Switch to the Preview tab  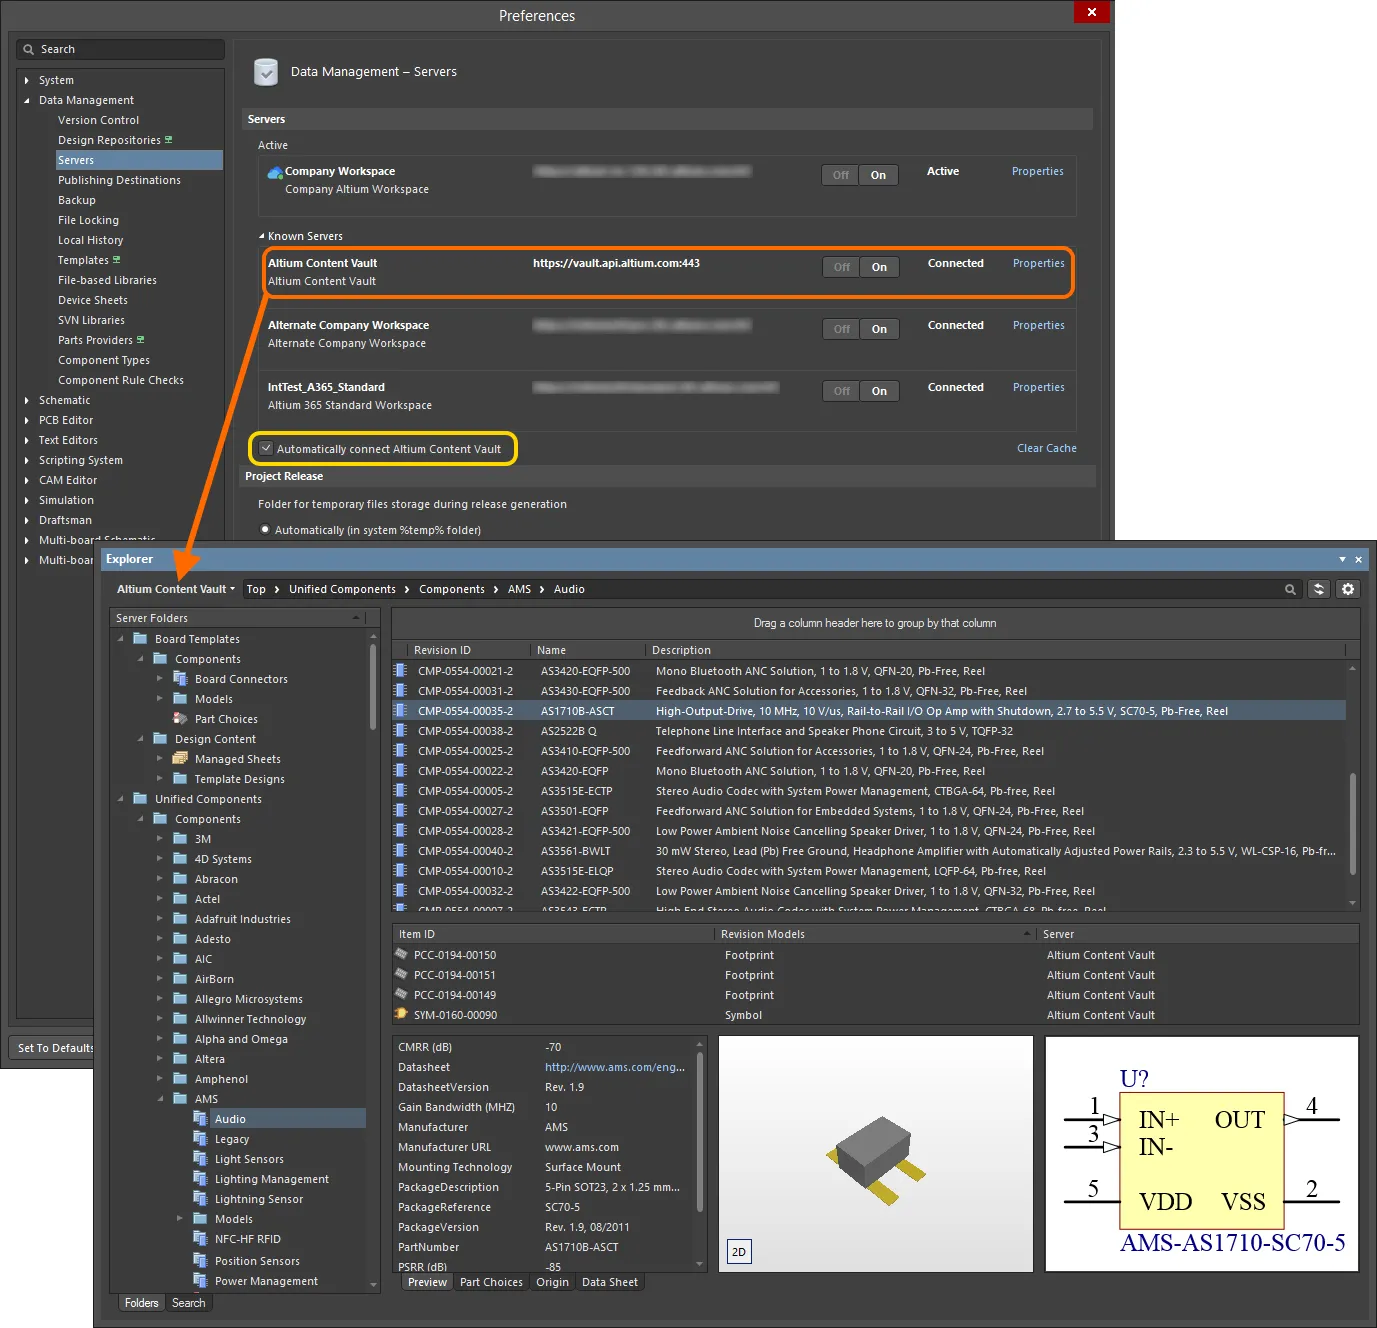[427, 1282]
